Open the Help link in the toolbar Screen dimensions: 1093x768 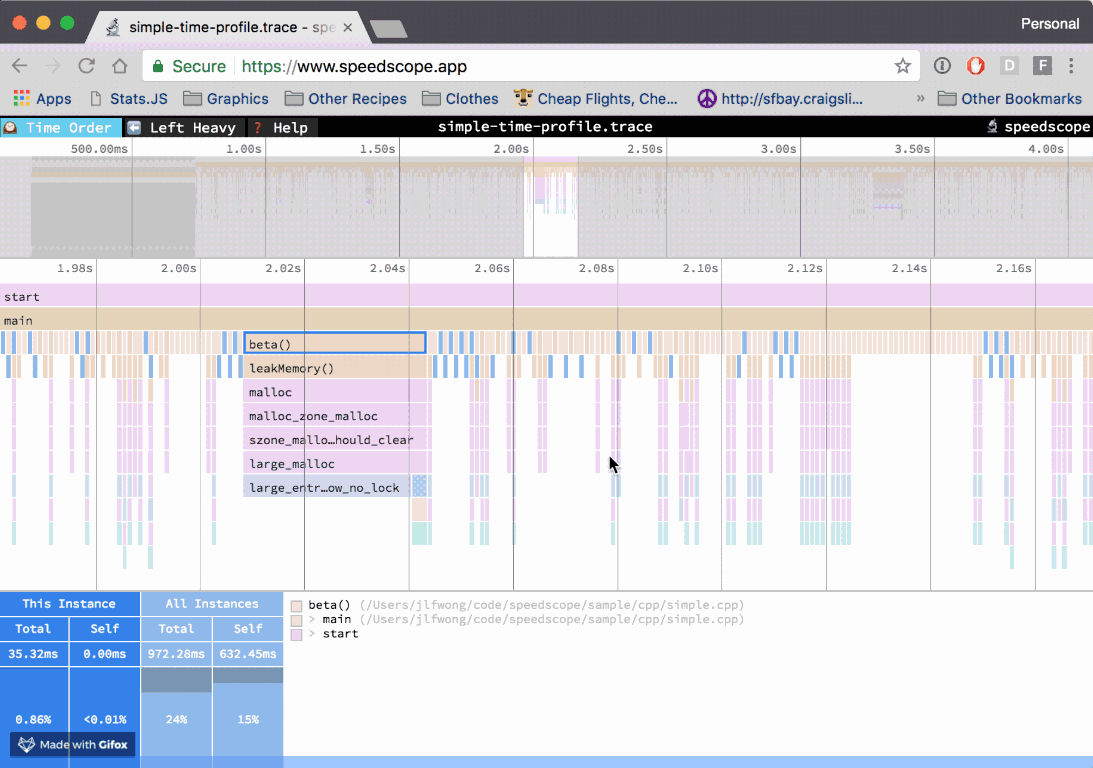(282, 128)
